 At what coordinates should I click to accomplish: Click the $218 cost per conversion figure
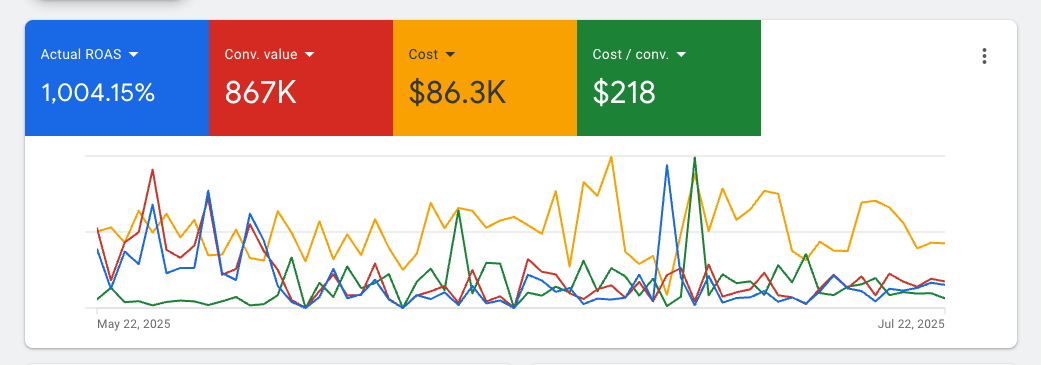[x=624, y=93]
